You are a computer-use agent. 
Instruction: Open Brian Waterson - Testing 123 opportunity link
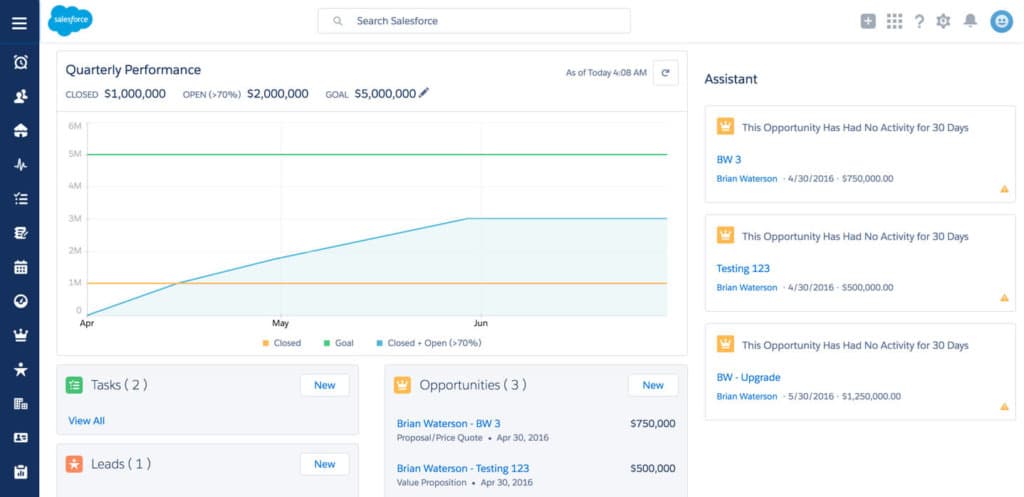click(x=463, y=468)
